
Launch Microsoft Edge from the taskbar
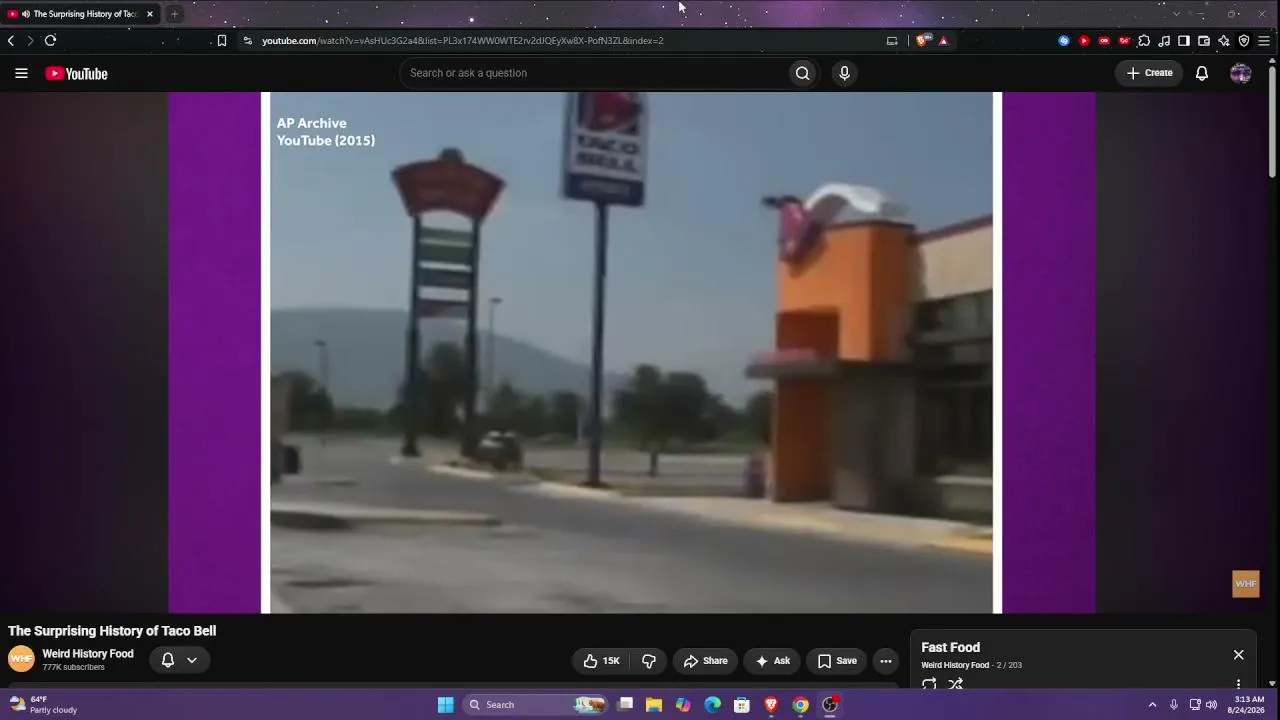[713, 705]
